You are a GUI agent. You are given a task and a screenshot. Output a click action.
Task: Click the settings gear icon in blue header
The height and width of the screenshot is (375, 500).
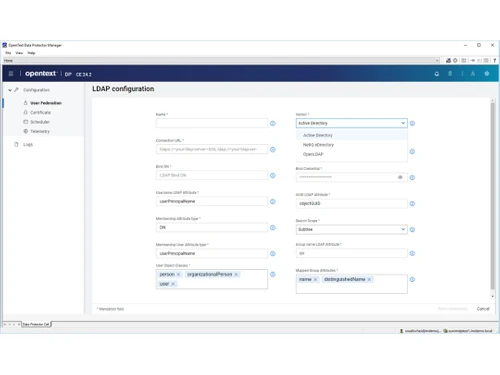487,74
